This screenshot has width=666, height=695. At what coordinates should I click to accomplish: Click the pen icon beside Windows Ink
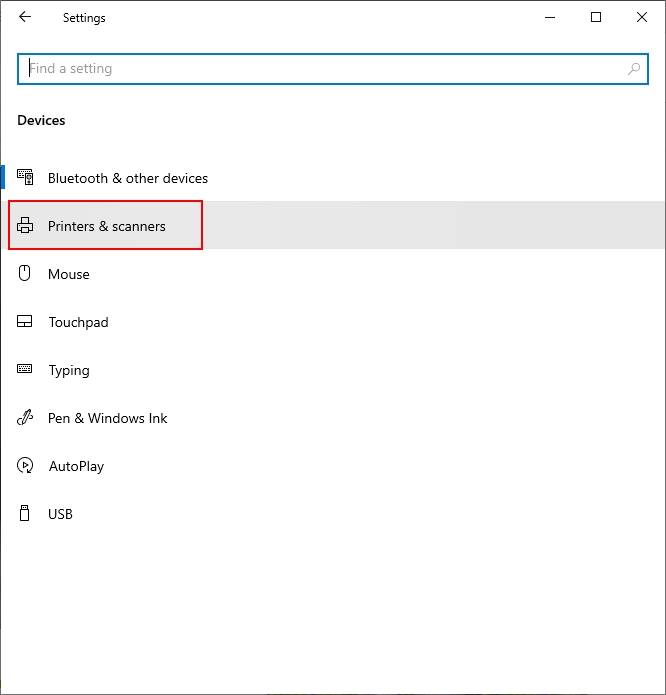(x=25, y=418)
